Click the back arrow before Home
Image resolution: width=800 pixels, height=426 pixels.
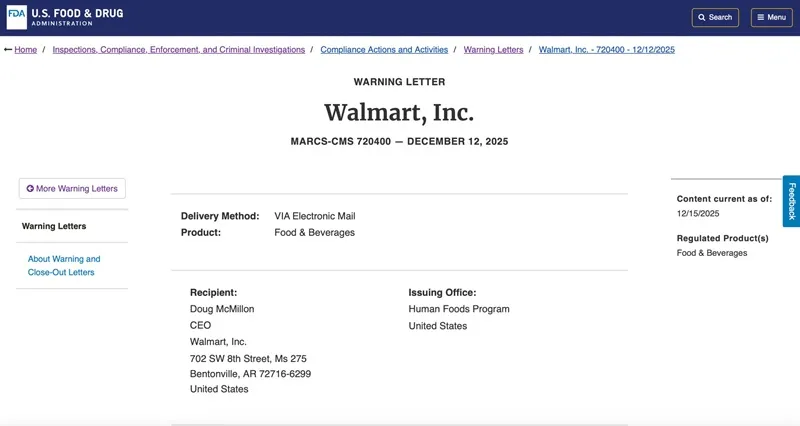point(8,49)
